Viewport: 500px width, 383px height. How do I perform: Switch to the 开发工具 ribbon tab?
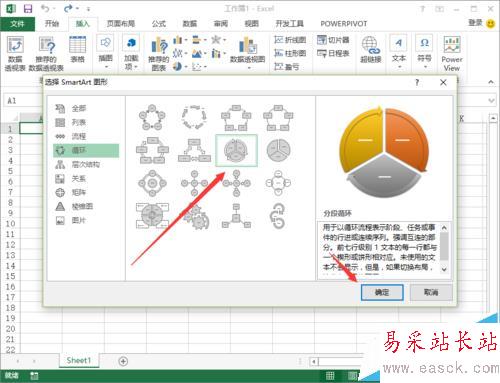(x=289, y=24)
